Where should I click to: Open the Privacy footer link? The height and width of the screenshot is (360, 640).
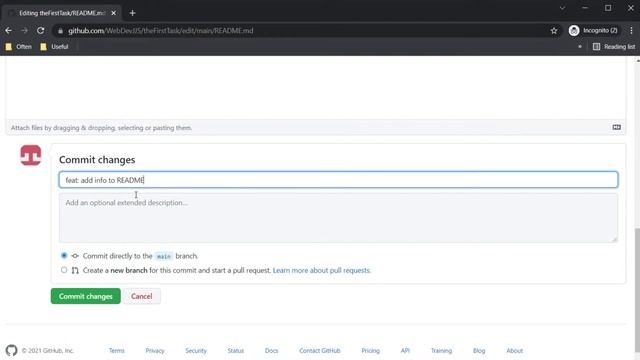click(x=155, y=351)
